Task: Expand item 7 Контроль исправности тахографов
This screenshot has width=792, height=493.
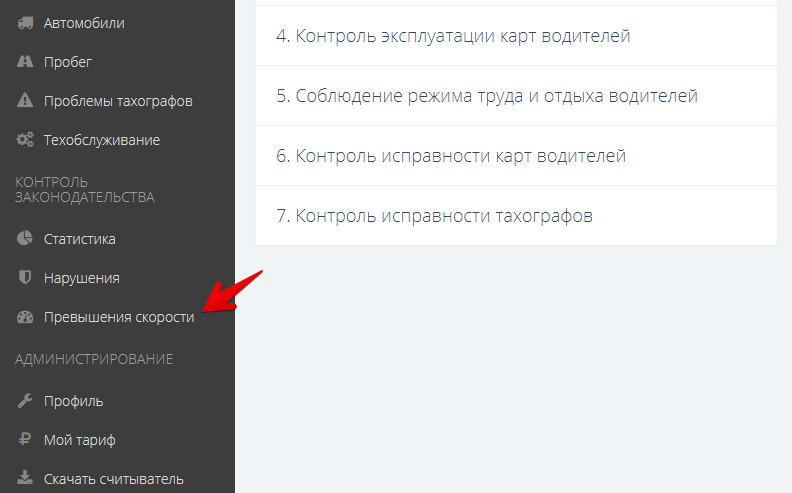Action: pos(434,216)
